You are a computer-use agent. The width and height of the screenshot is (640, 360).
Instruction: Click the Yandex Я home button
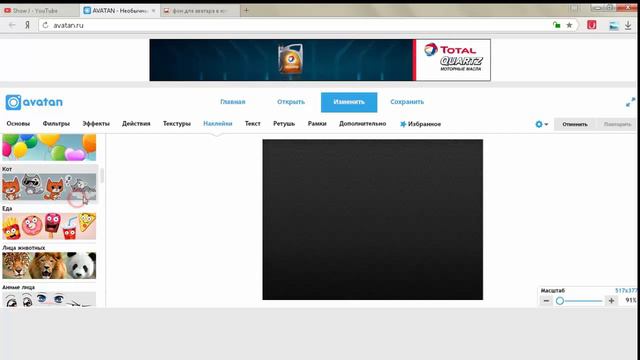coord(27,25)
